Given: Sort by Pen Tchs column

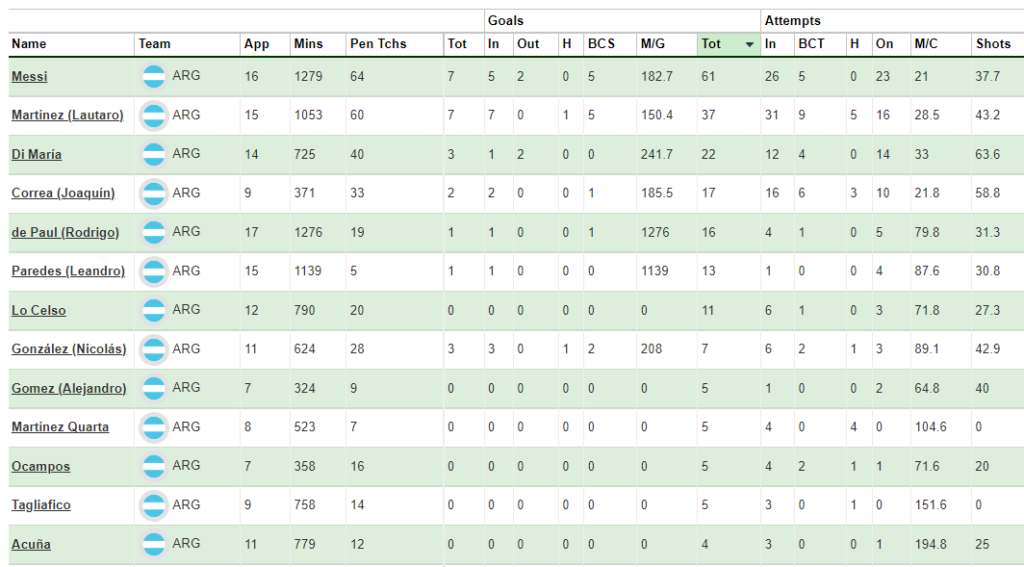Looking at the screenshot, I should point(378,44).
